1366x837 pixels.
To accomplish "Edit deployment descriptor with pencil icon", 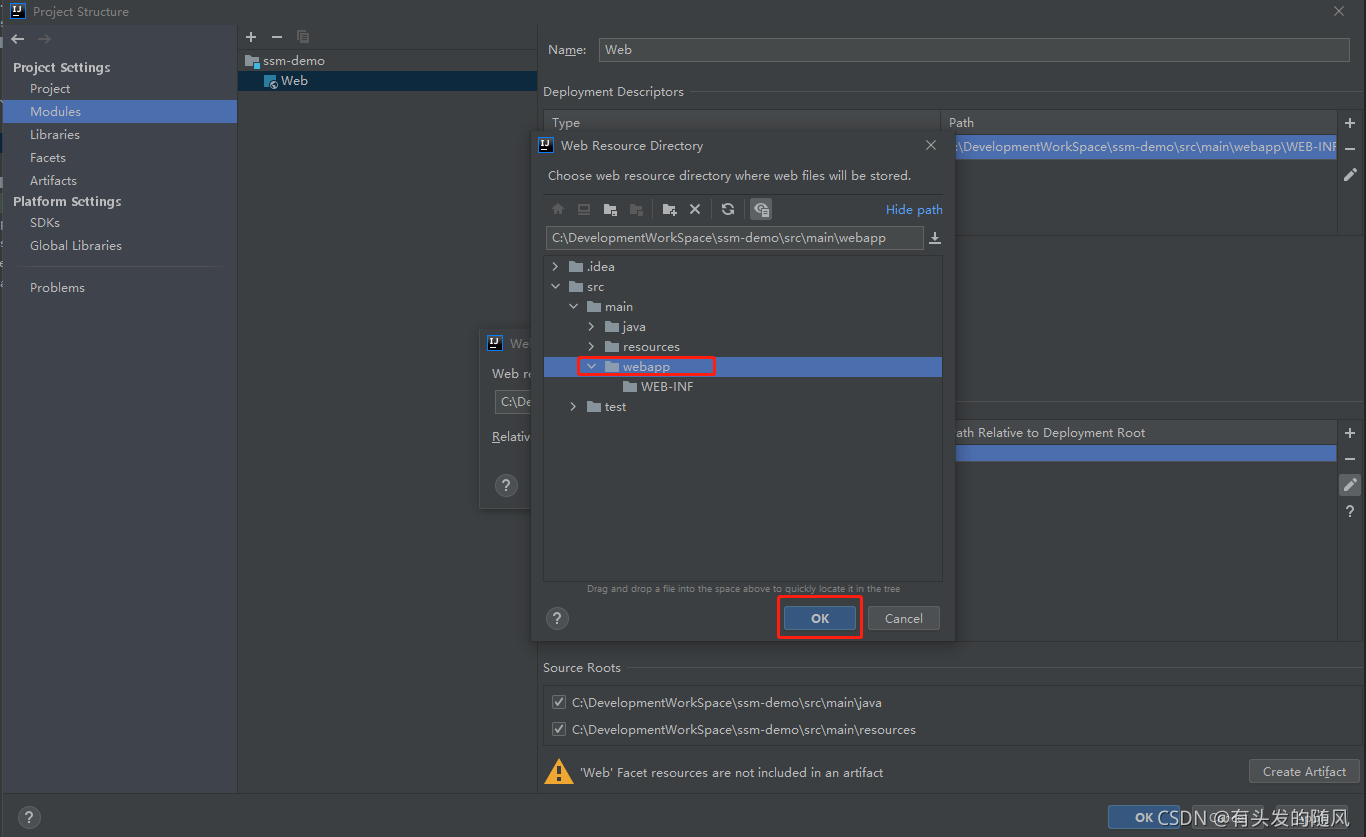I will click(x=1350, y=174).
